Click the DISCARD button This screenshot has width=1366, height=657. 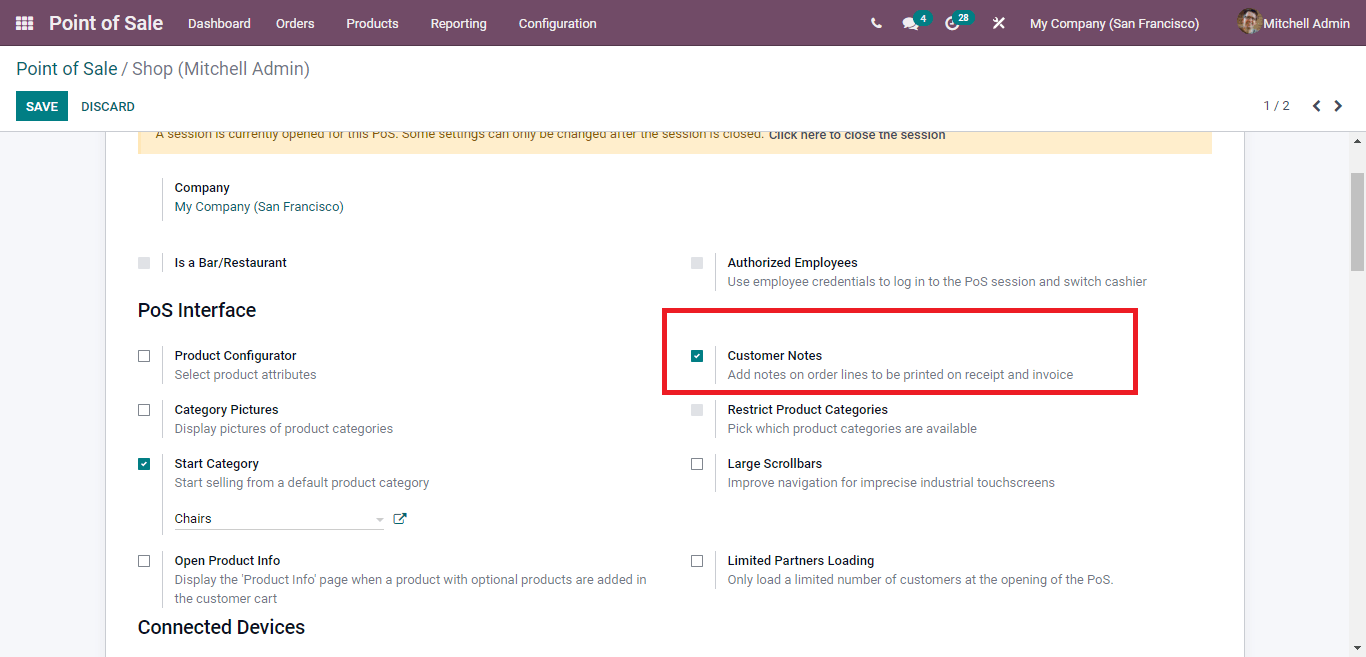[108, 106]
